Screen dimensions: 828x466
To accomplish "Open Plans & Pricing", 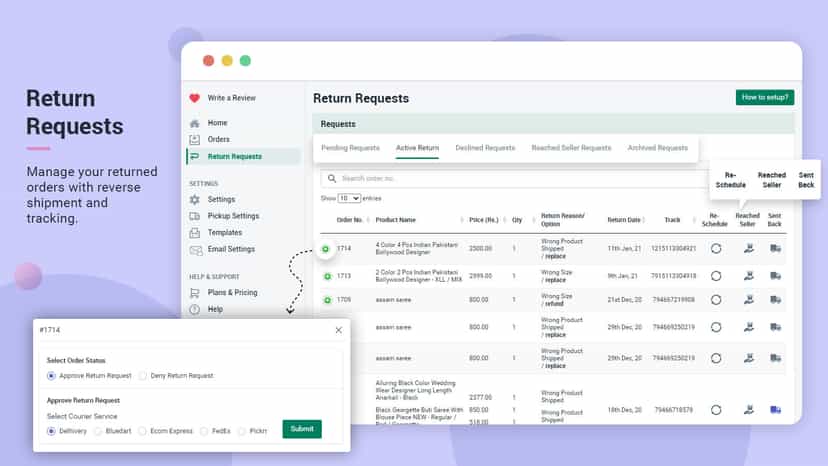I will (x=232, y=292).
